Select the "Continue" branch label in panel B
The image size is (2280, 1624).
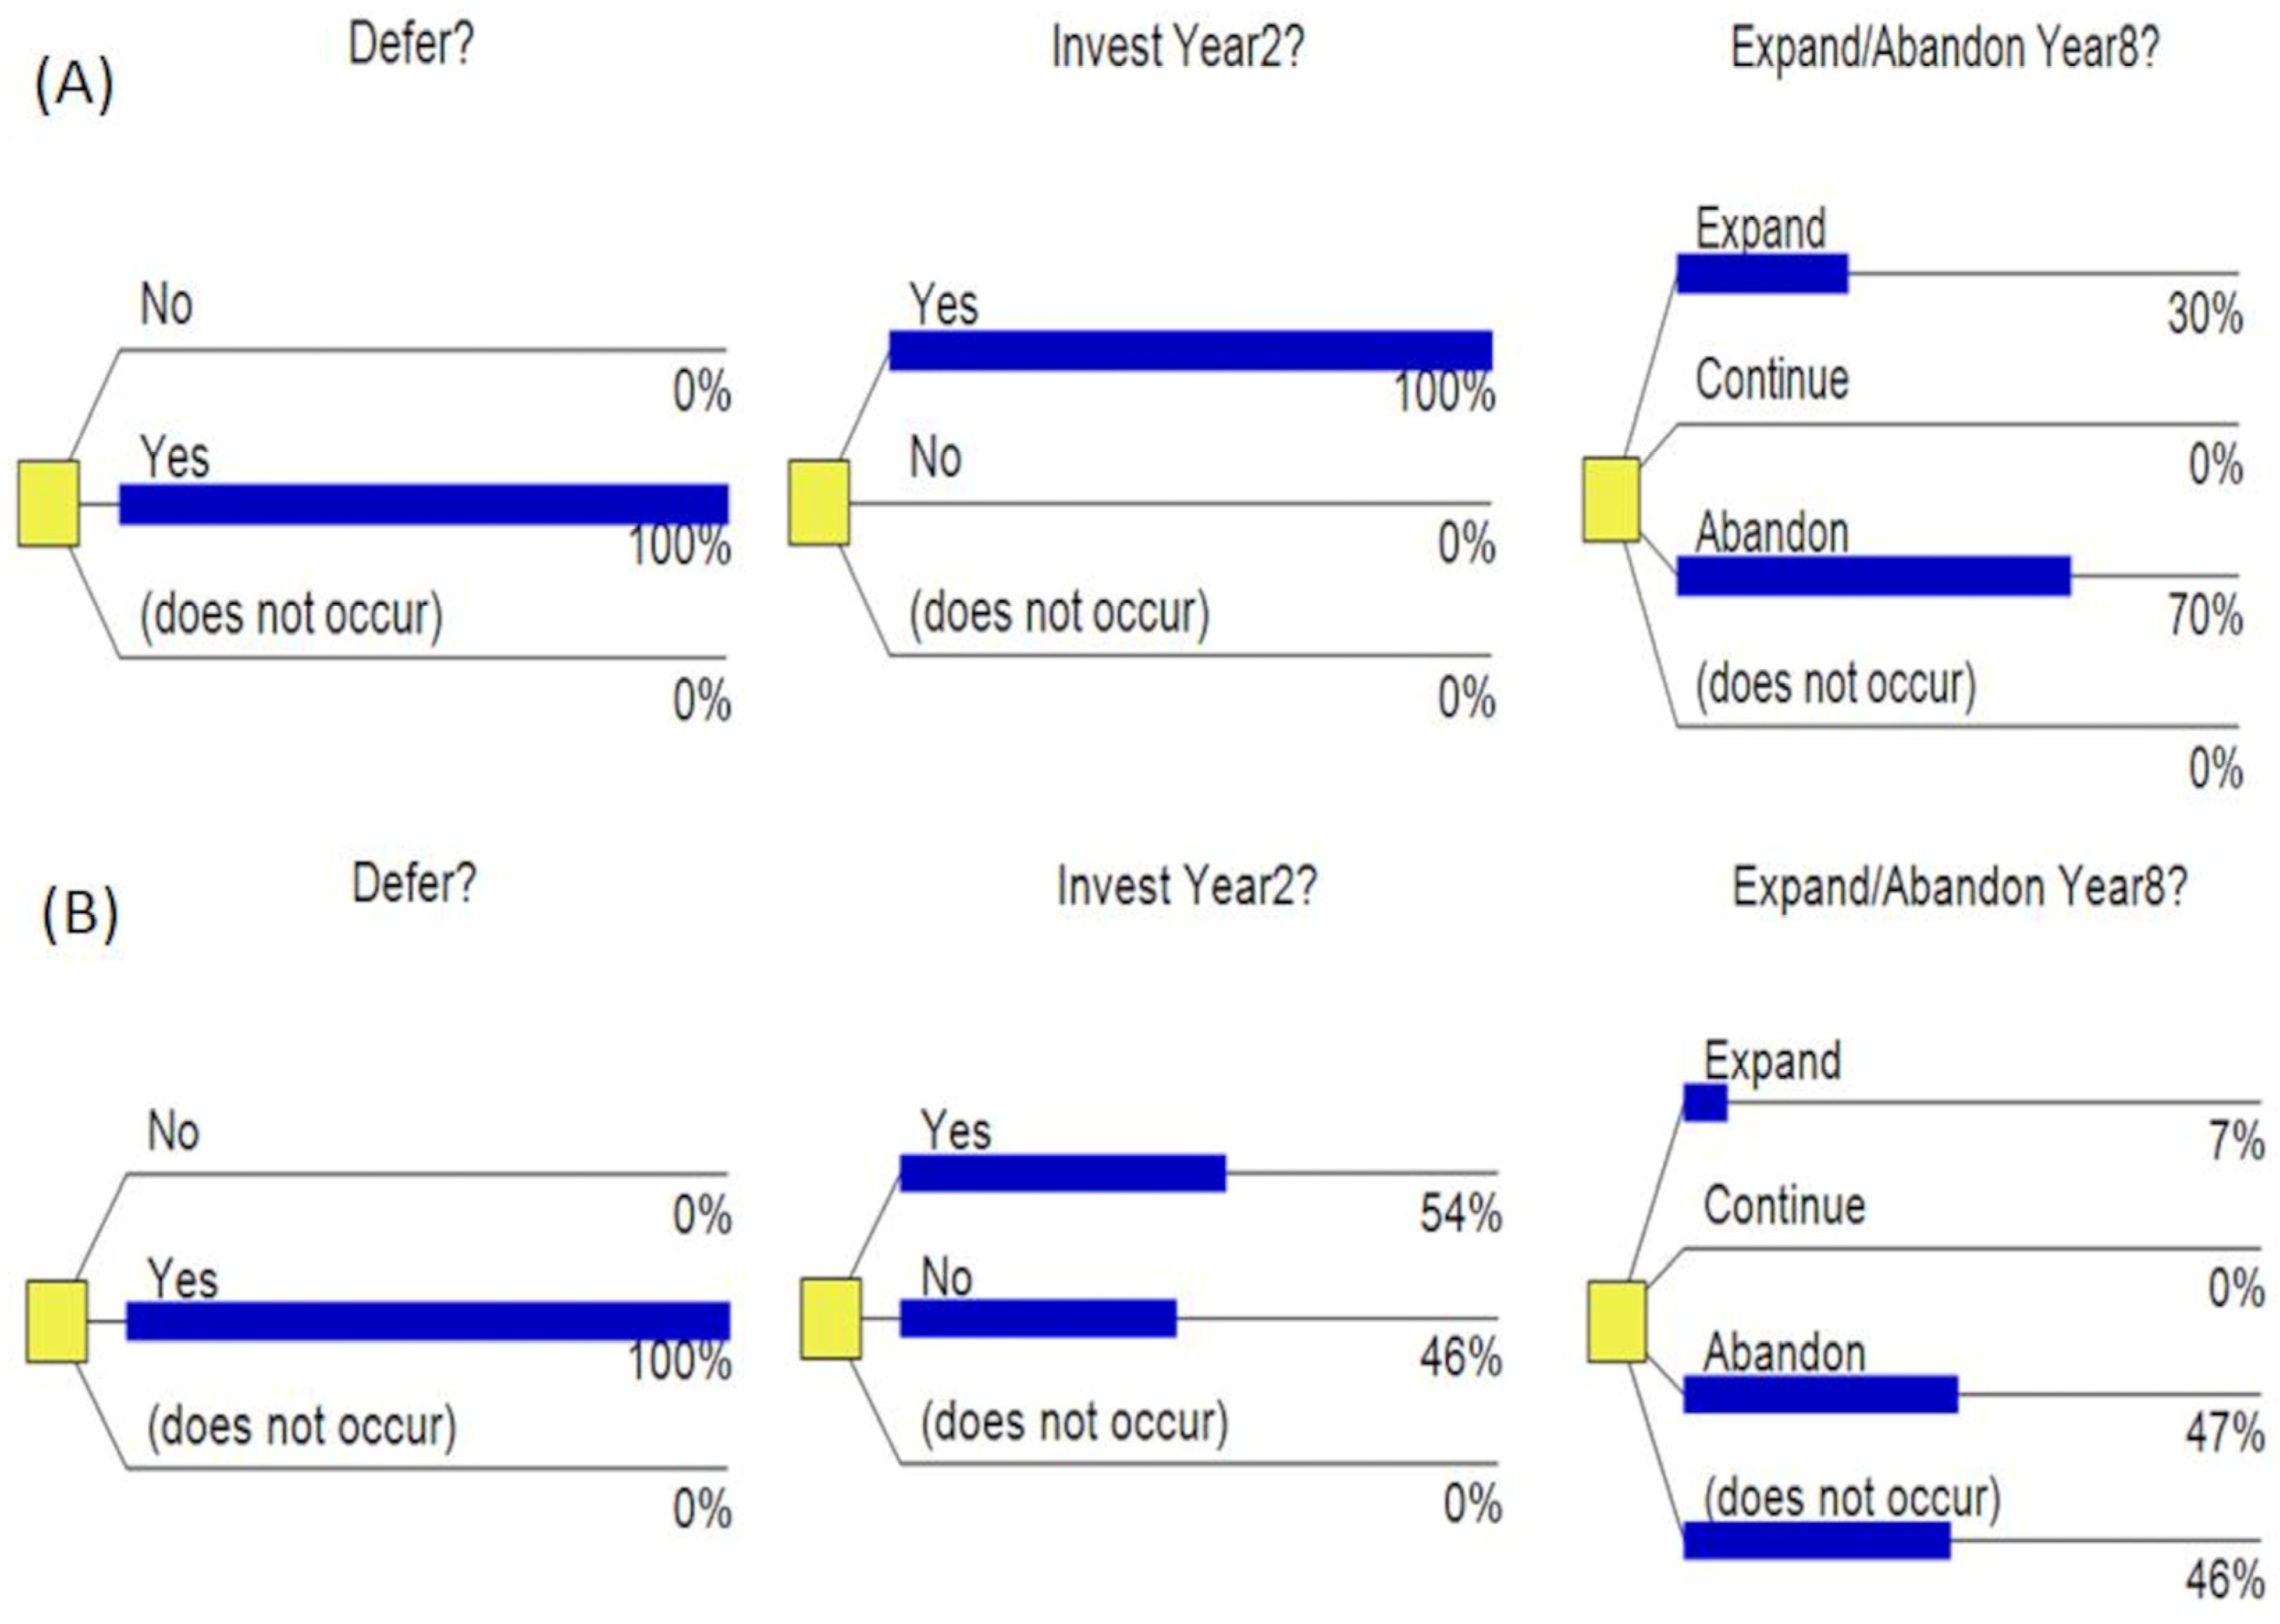(x=1784, y=1206)
